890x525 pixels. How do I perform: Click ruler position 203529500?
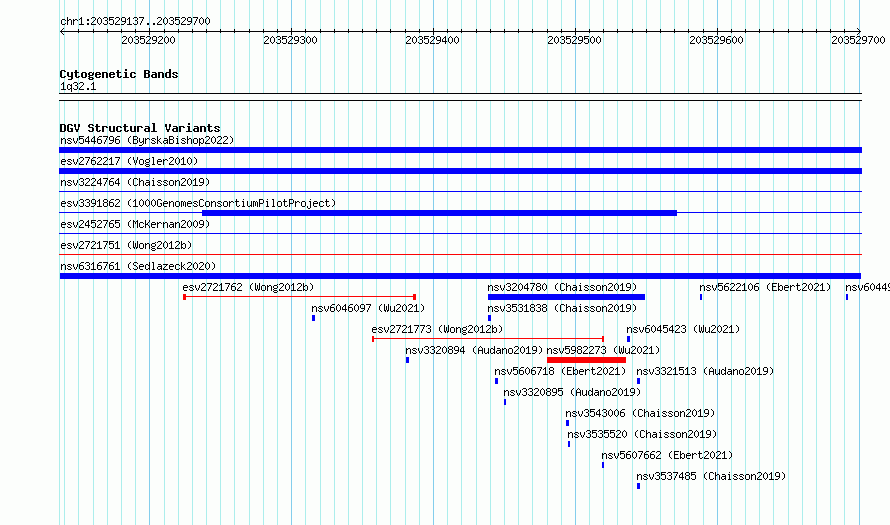tap(574, 40)
